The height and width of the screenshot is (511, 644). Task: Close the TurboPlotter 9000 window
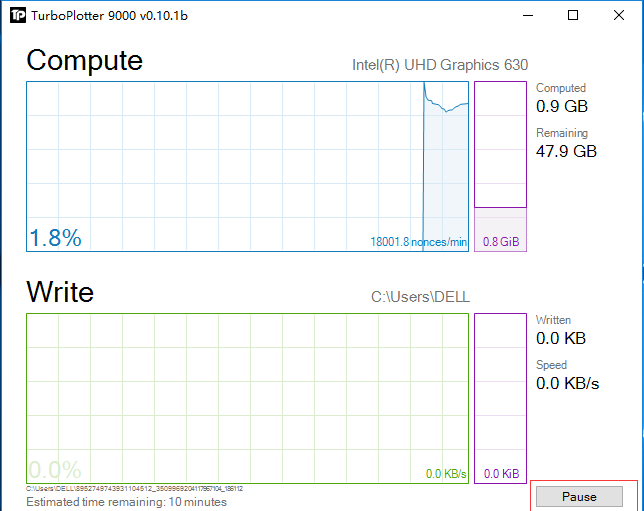click(619, 16)
